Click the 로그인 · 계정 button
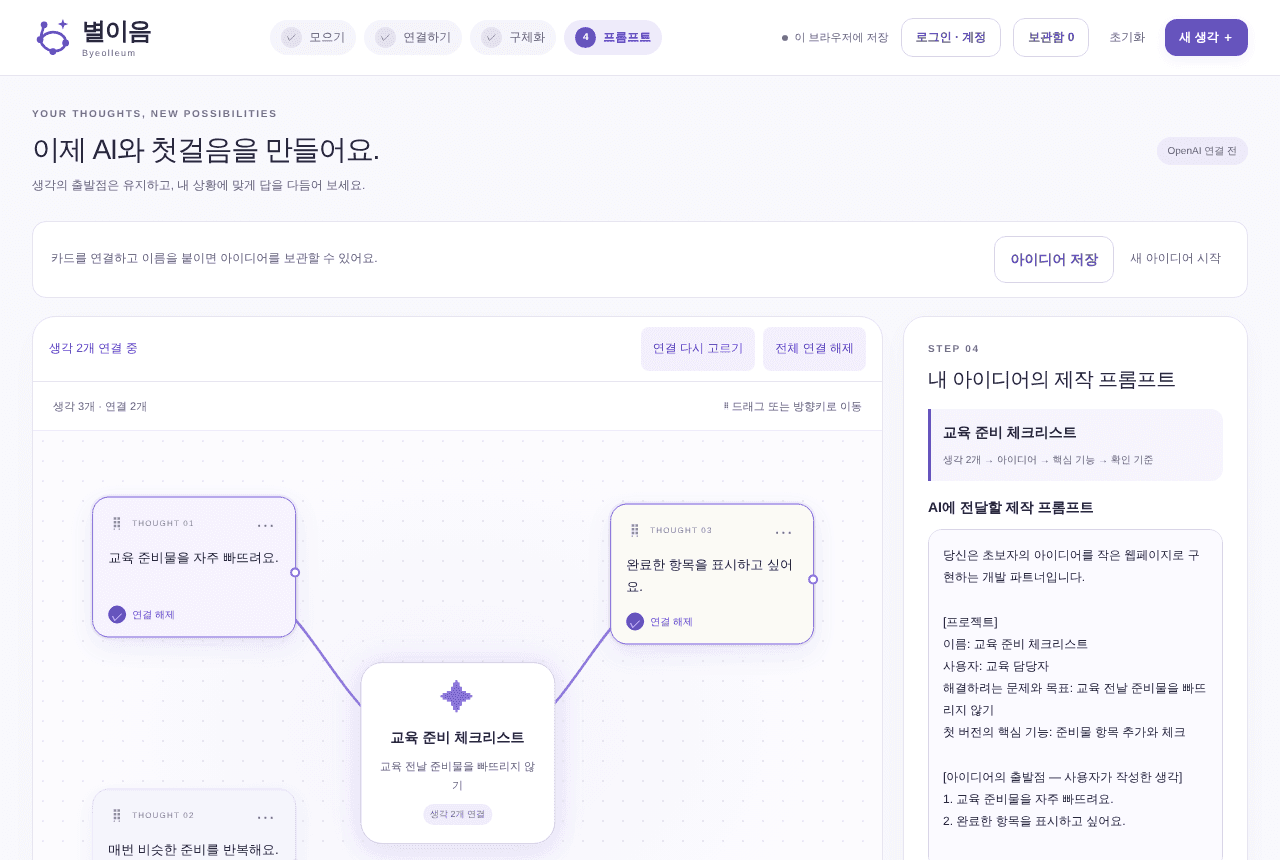 951,37
